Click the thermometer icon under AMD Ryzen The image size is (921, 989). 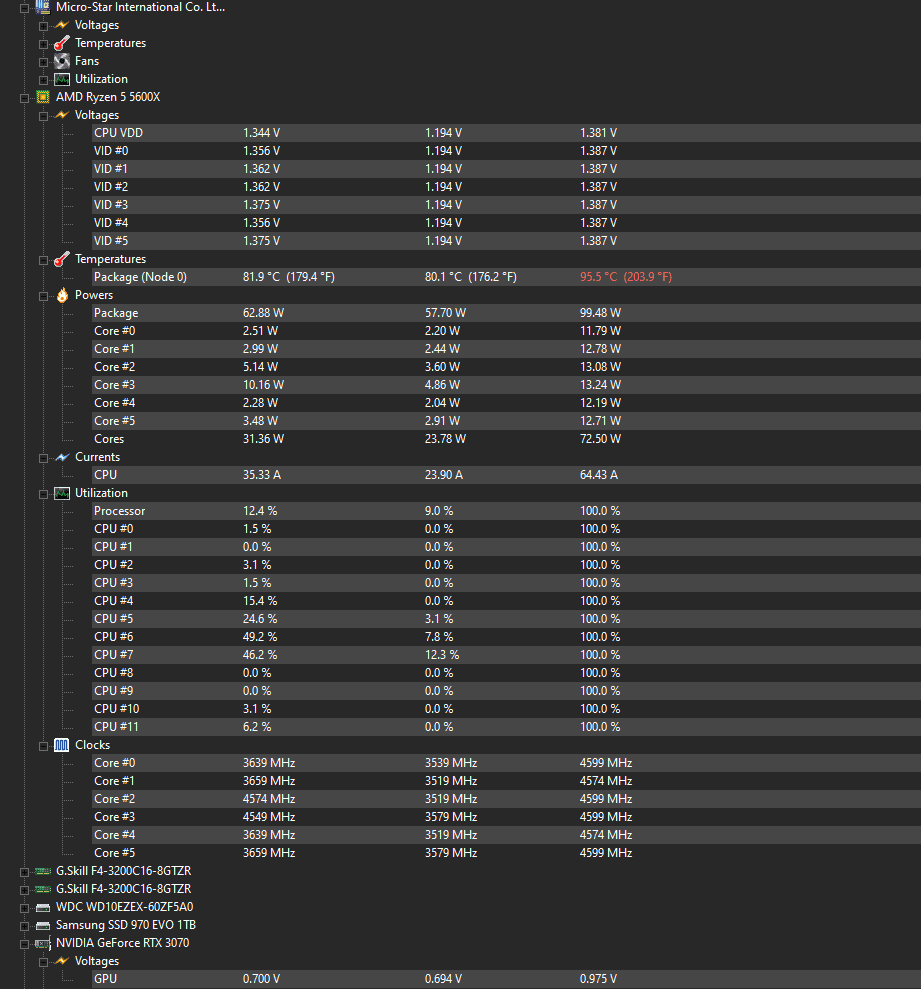[61, 259]
